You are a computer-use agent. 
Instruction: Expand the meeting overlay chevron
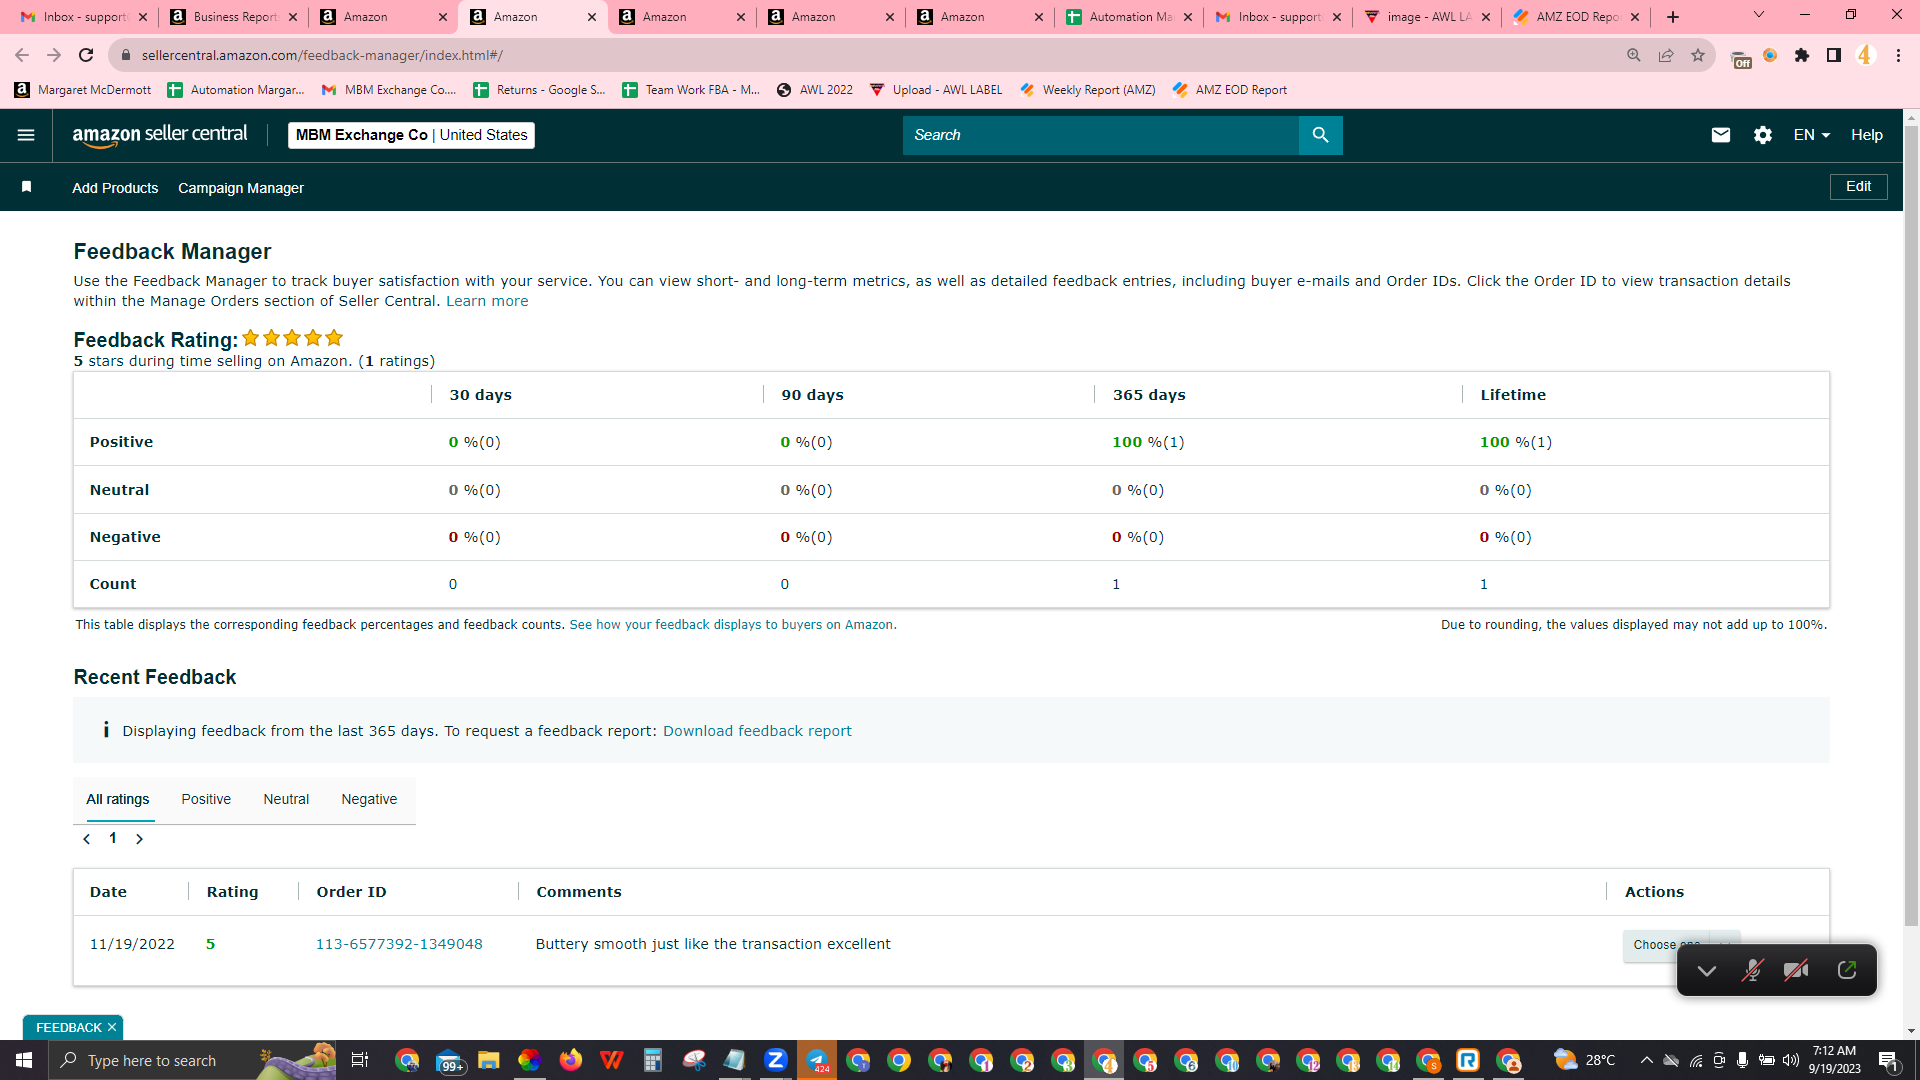point(1707,970)
